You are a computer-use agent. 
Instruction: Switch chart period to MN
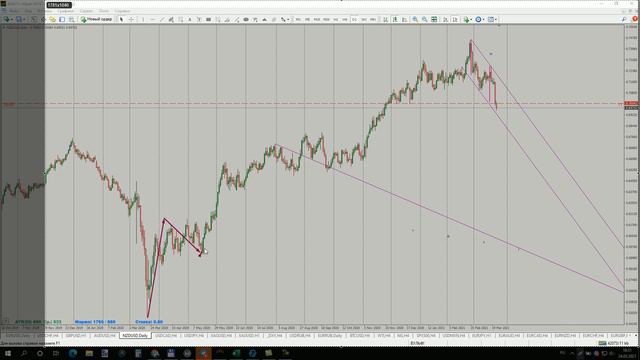[x=373, y=19]
